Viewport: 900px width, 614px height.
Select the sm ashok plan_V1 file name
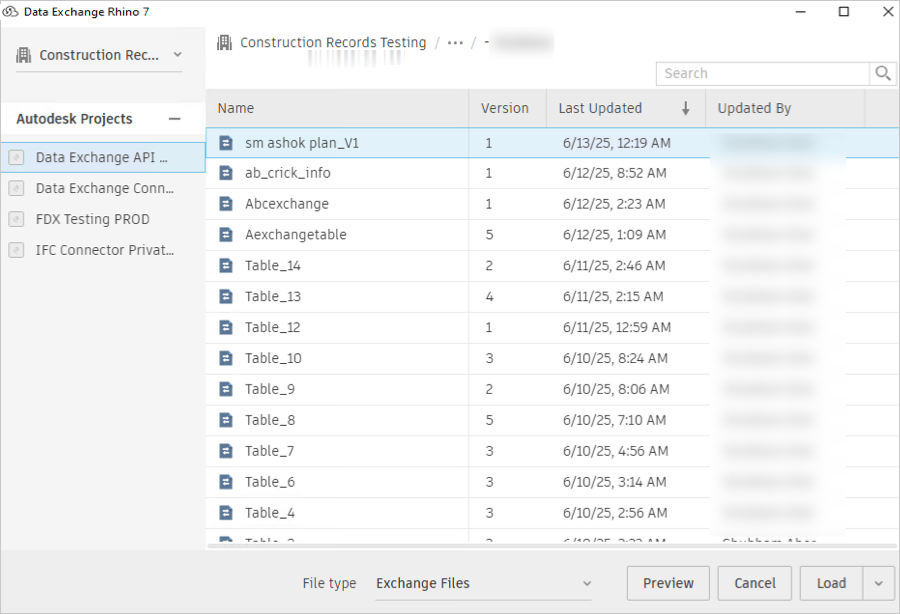click(x=302, y=143)
